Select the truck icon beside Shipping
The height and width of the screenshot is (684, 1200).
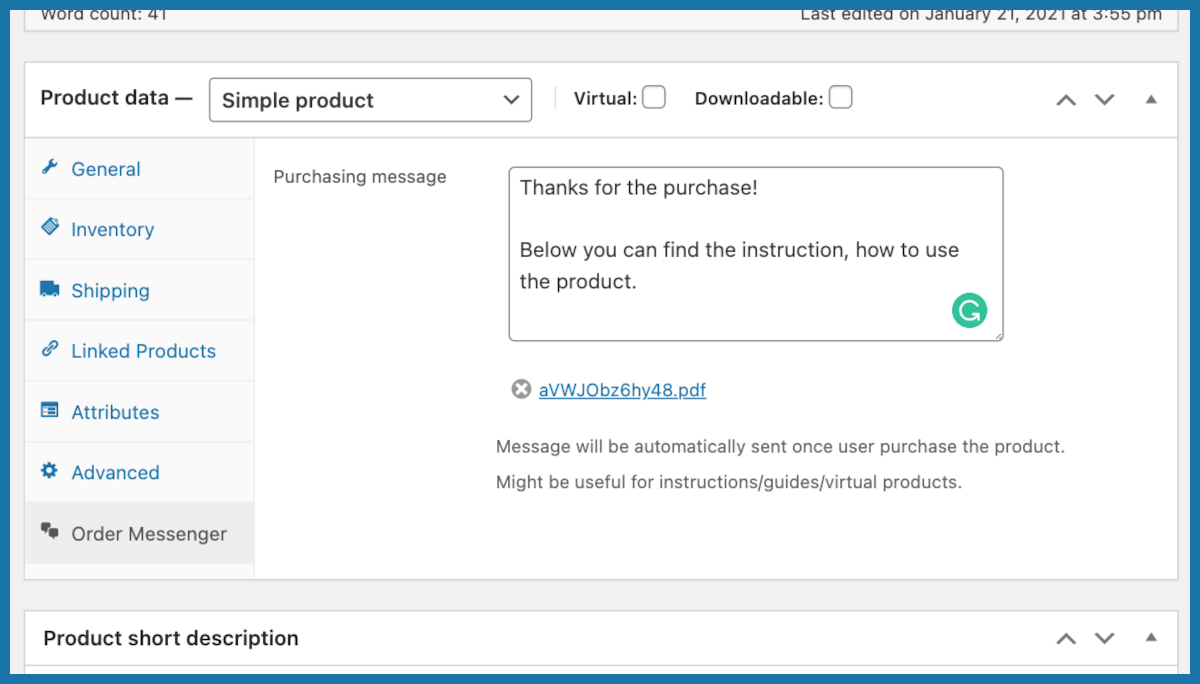tap(51, 290)
